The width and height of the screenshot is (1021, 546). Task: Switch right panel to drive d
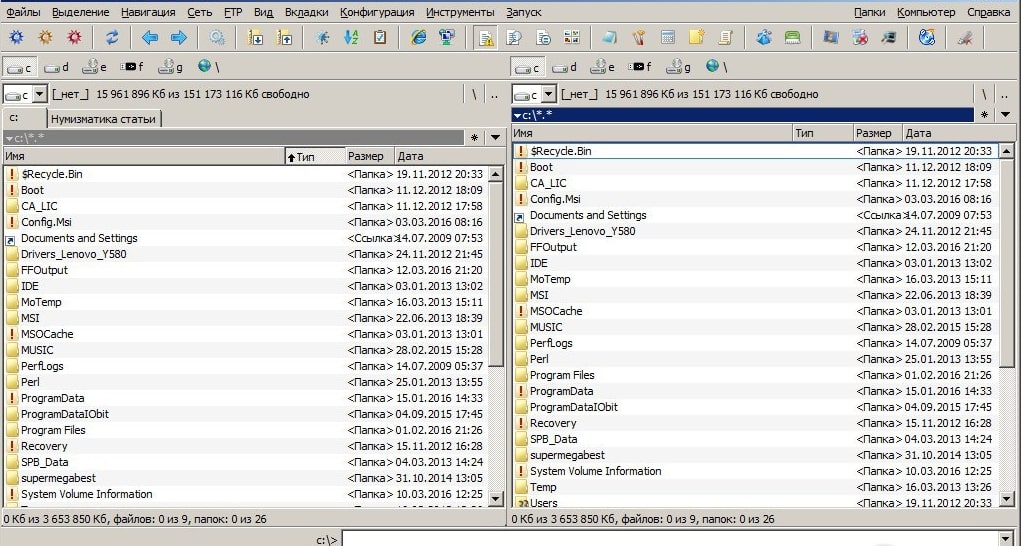click(x=565, y=67)
